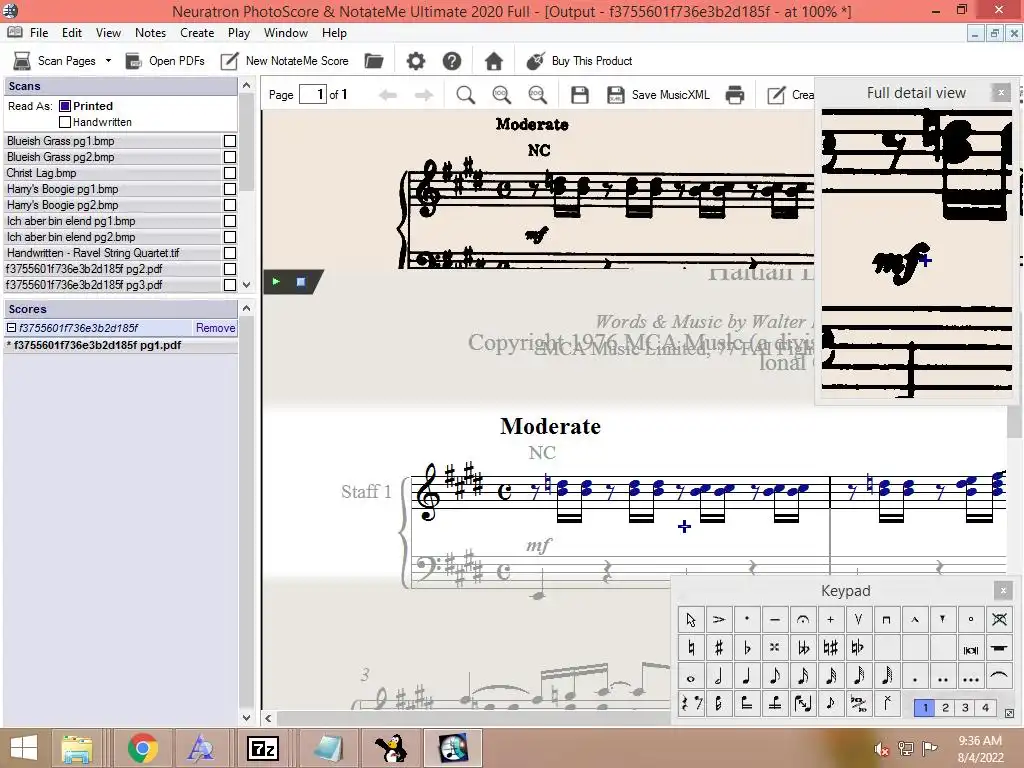Collapse the f3755601f736e3b2d185f score tree

11,328
